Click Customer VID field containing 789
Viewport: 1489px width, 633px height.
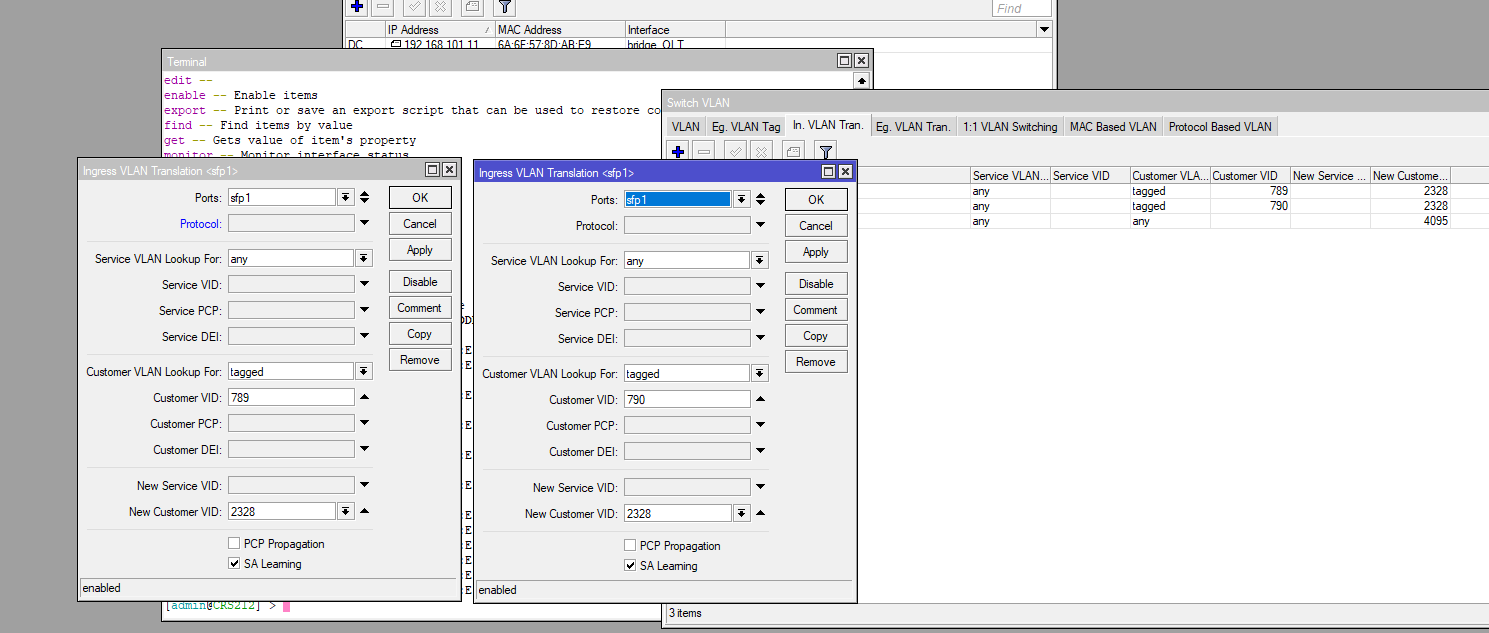291,398
